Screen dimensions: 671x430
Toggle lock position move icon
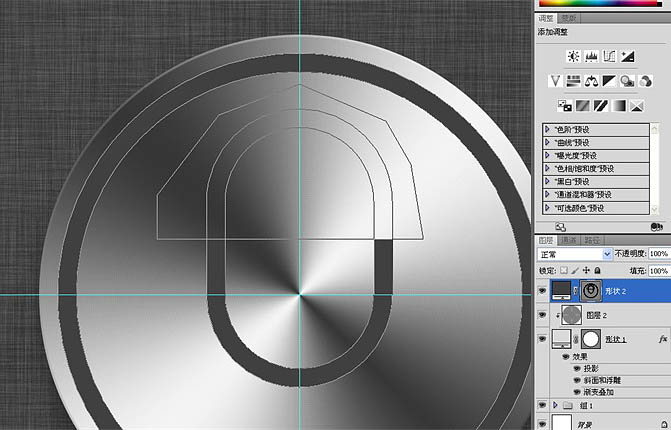(586, 270)
